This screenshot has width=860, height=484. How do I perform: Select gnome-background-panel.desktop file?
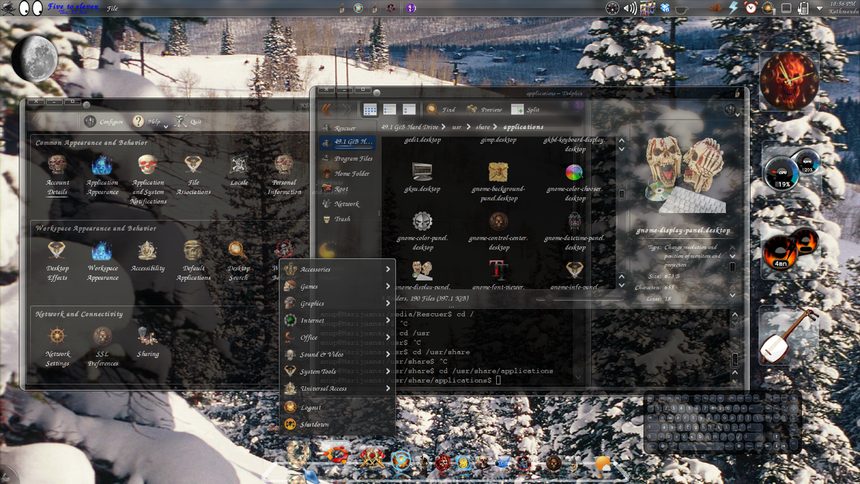coord(498,182)
